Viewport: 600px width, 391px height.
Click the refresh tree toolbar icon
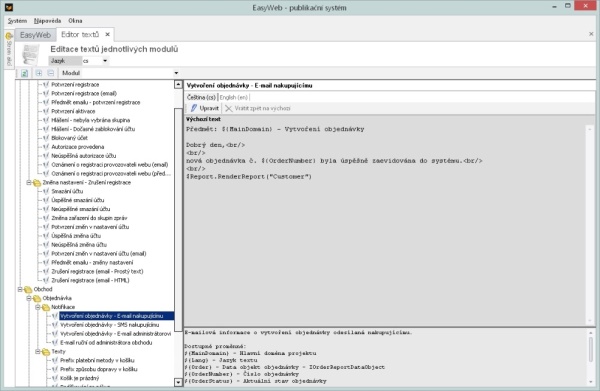pyautogui.click(x=24, y=73)
